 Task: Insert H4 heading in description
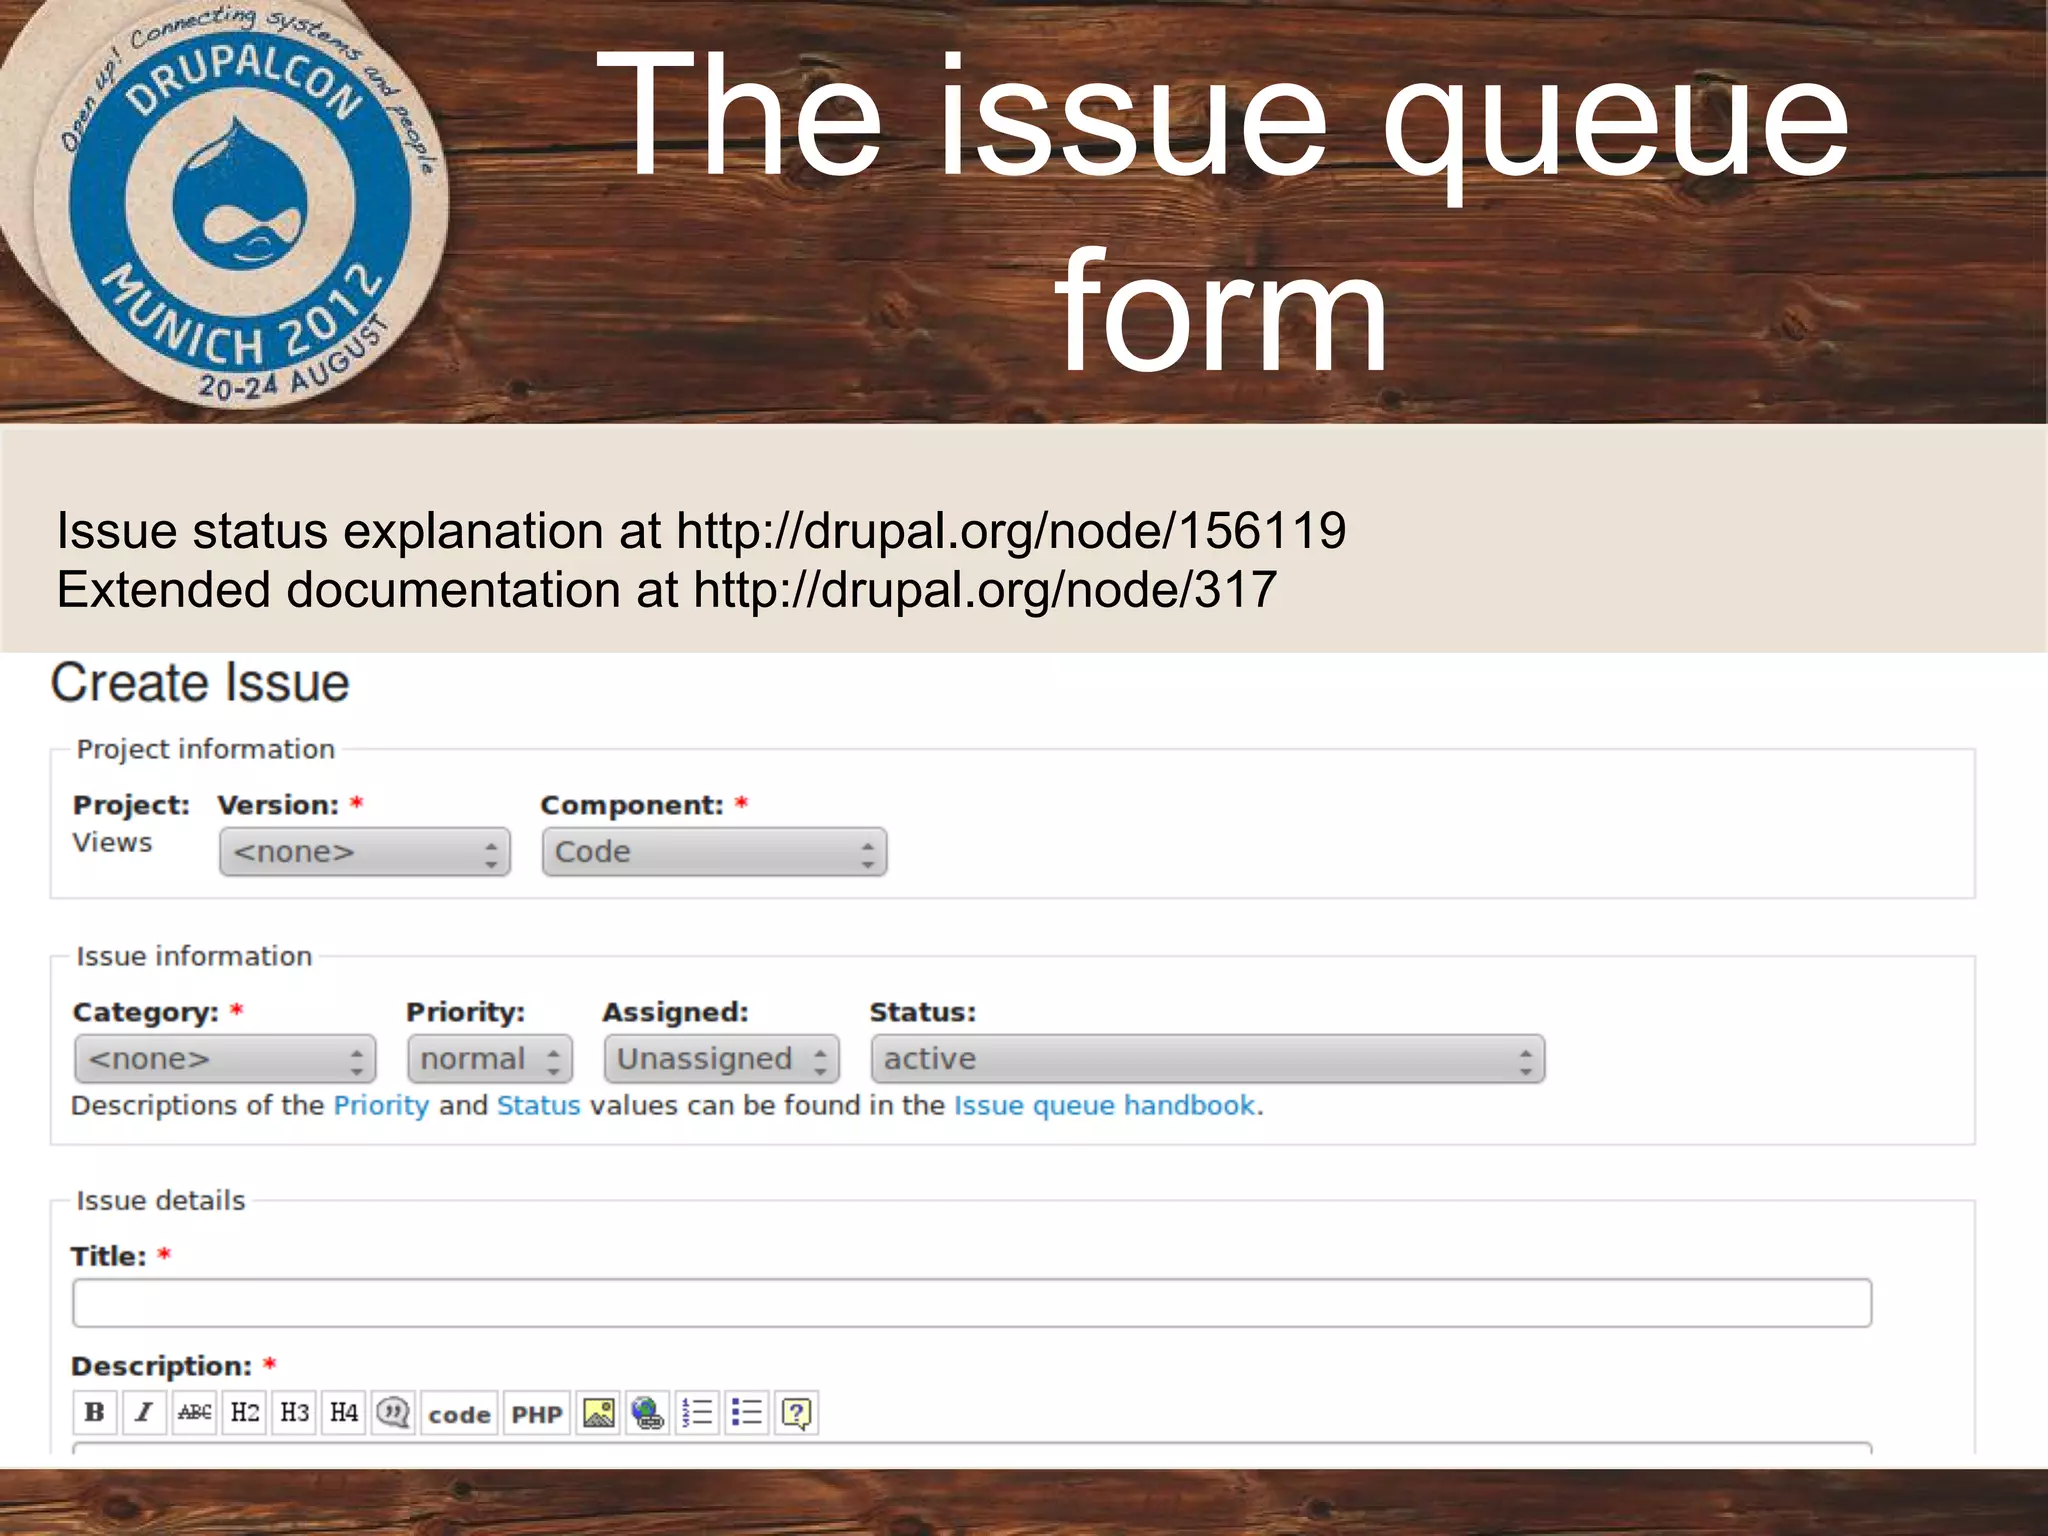pos(343,1412)
